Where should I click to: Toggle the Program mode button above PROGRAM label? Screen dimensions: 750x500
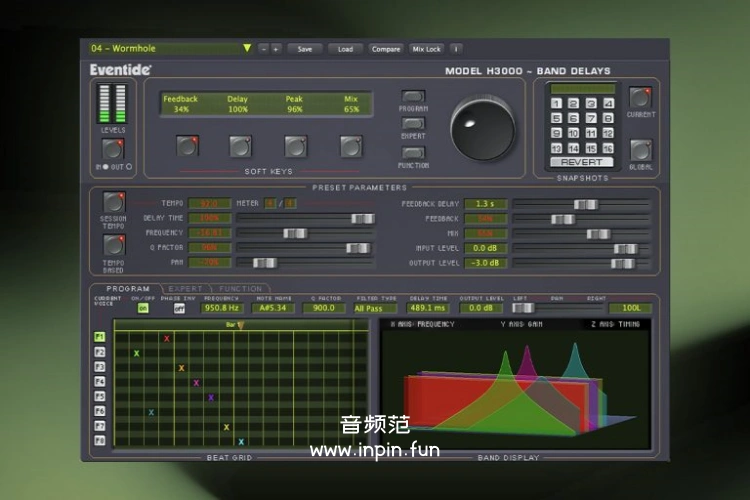click(x=413, y=96)
